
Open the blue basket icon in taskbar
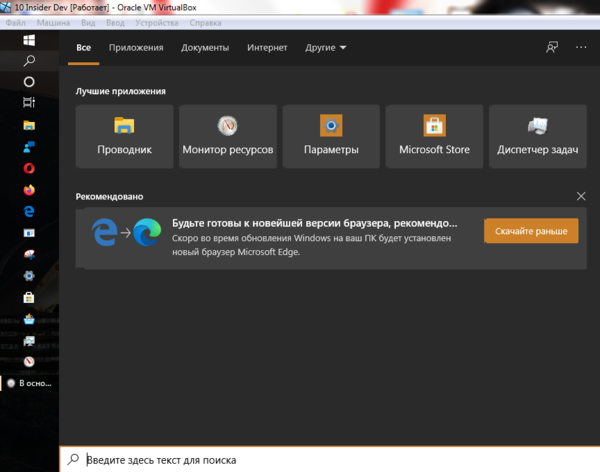point(29,319)
